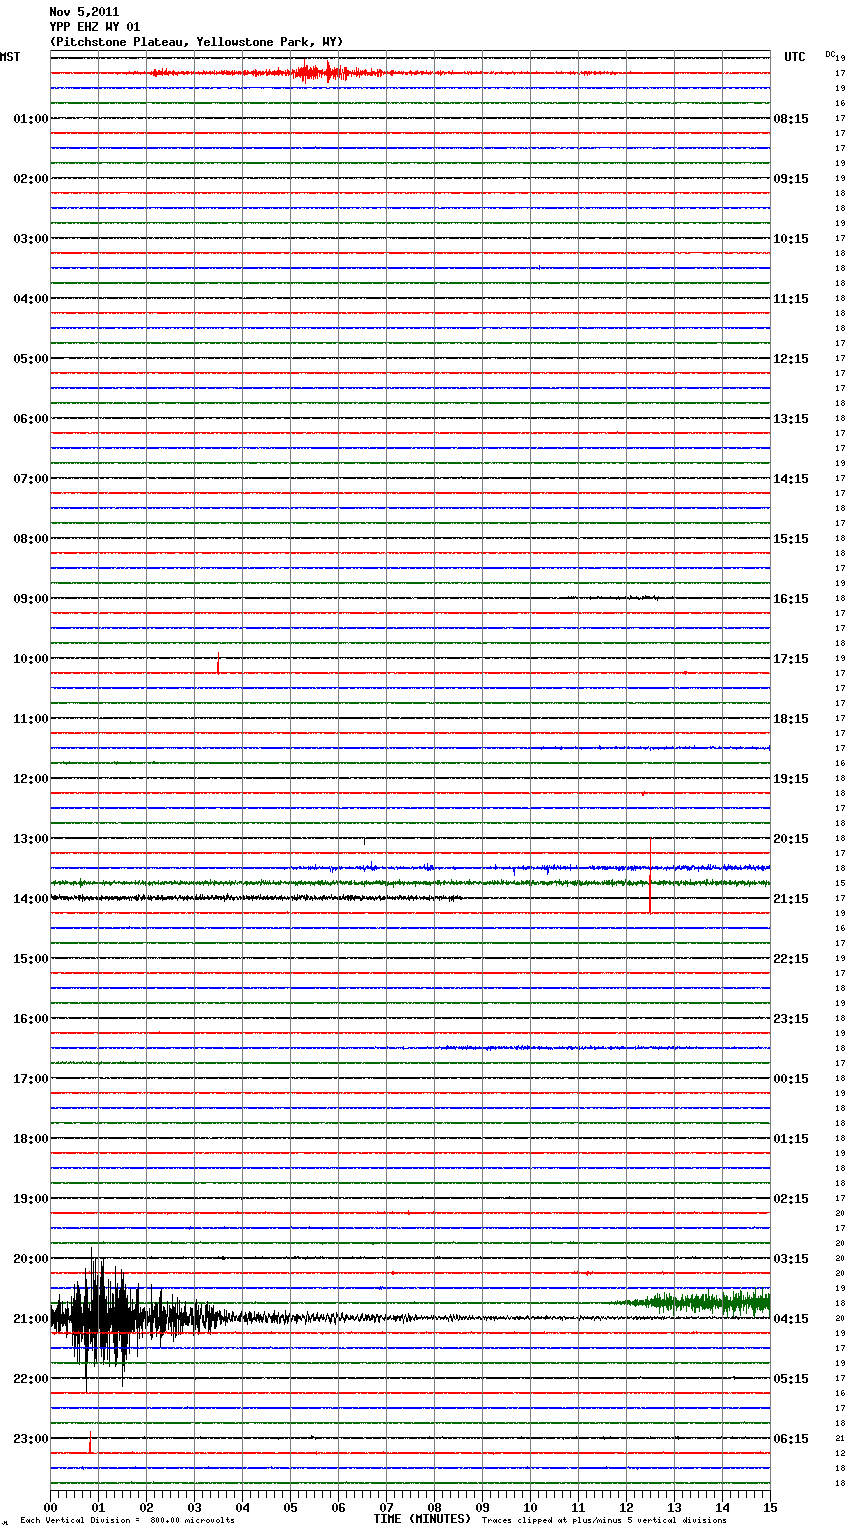The width and height of the screenshot is (850, 1534).
Task: Select the "22:00" MST time label
Action: pos(31,1379)
